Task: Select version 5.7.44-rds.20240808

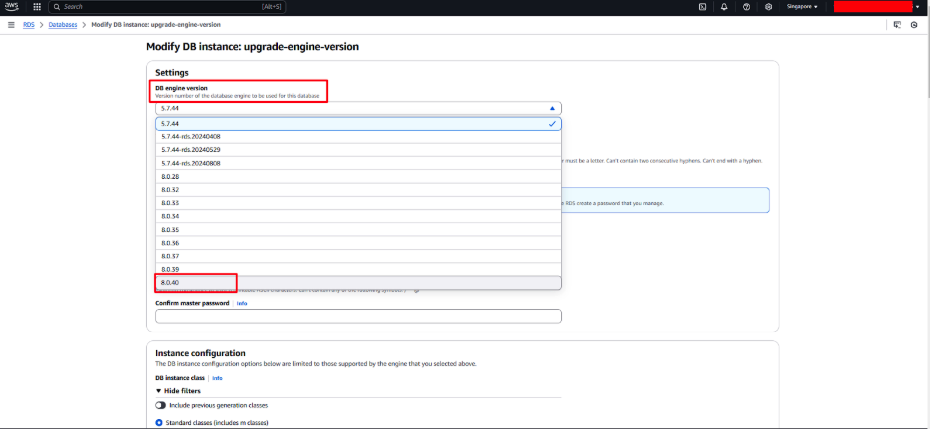Action: pos(358,163)
